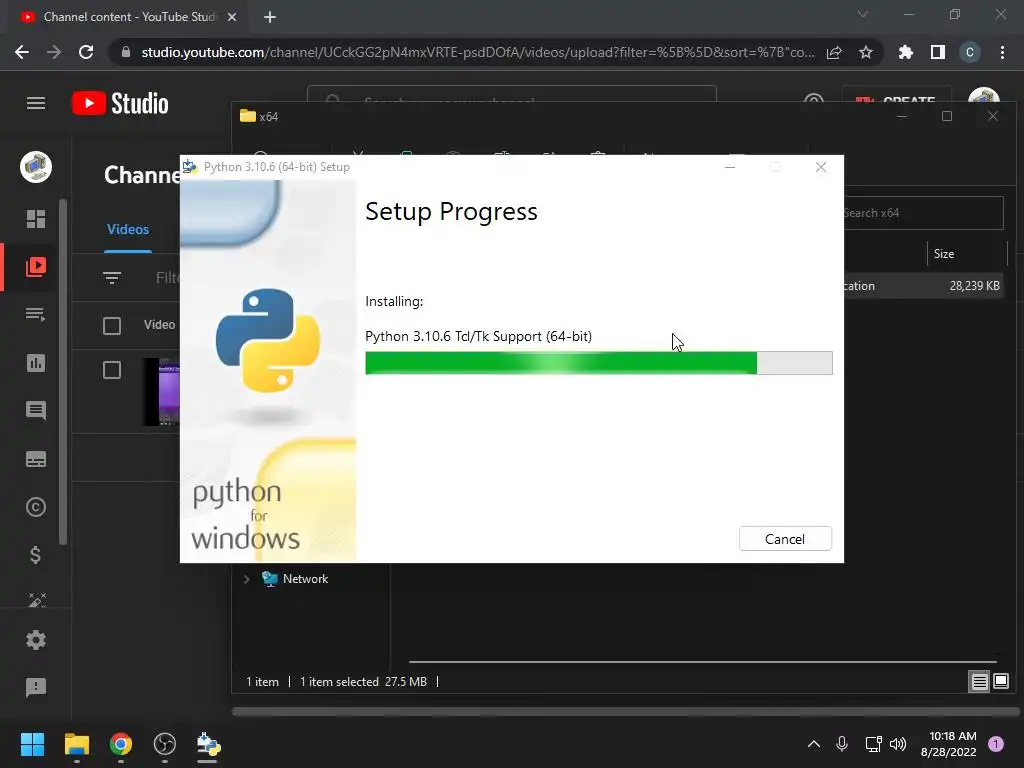Open the Playlists icon in Studio sidebar

[36, 314]
